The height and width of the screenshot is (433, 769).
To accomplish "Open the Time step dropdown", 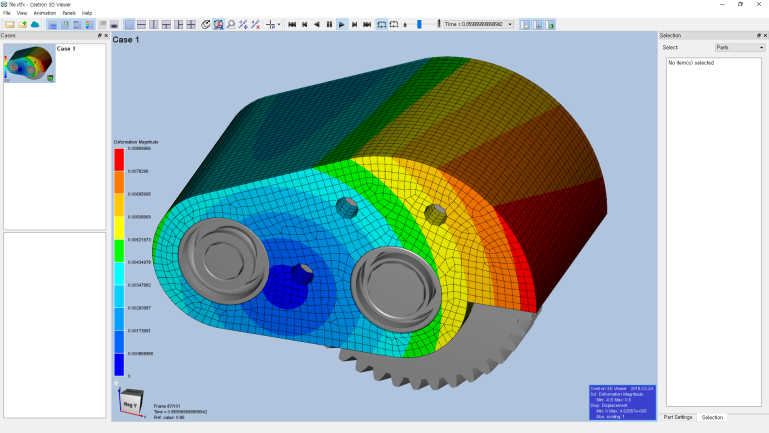I will (509, 24).
